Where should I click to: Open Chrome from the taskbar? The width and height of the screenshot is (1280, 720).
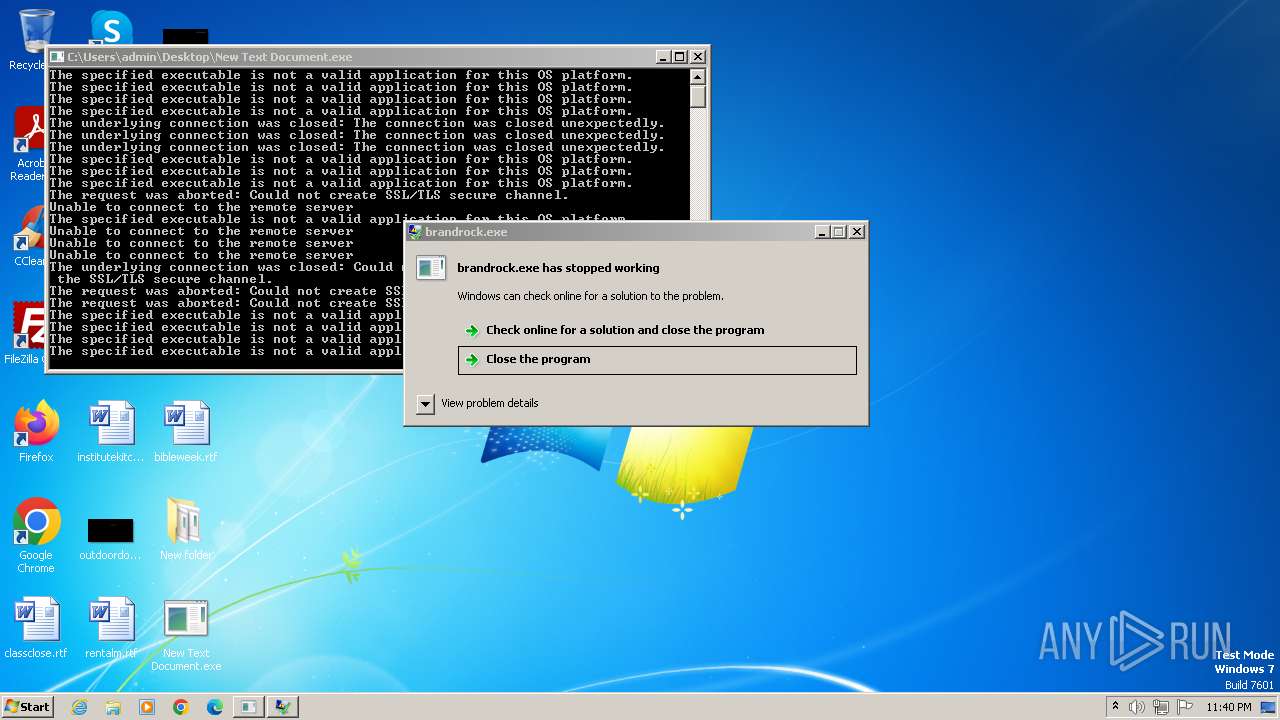point(181,707)
